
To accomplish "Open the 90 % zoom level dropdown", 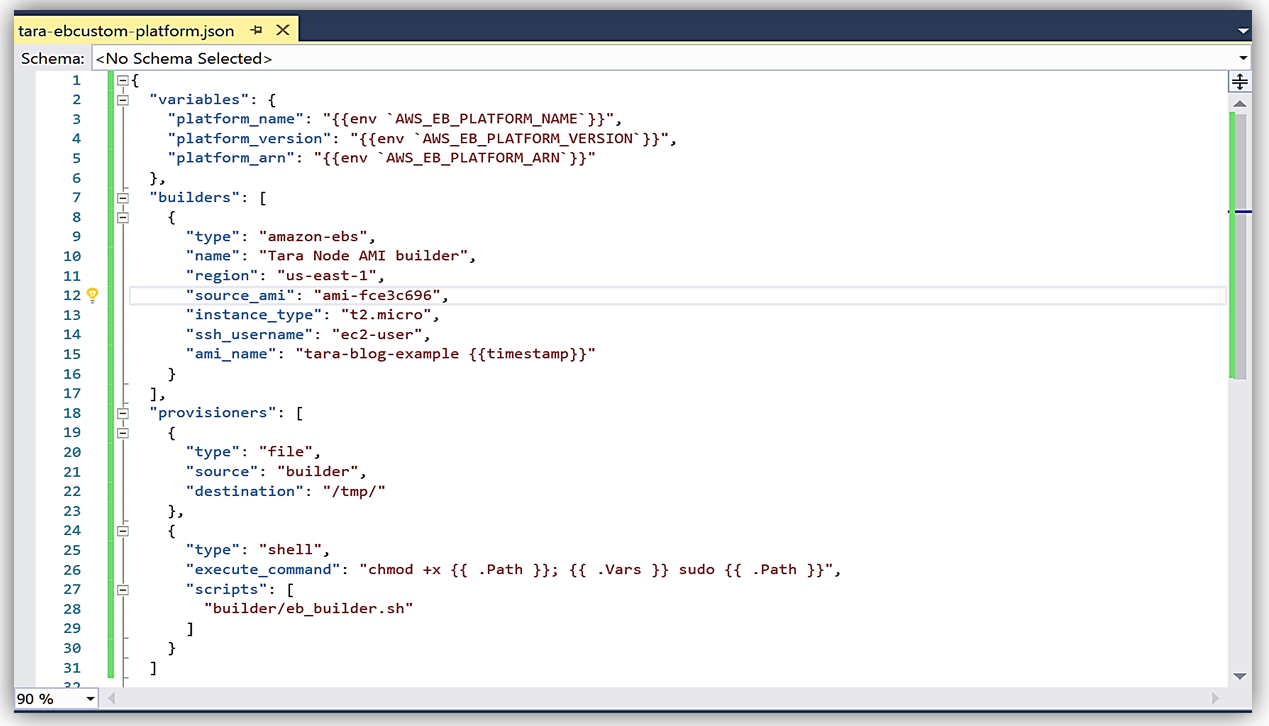I will coord(91,699).
